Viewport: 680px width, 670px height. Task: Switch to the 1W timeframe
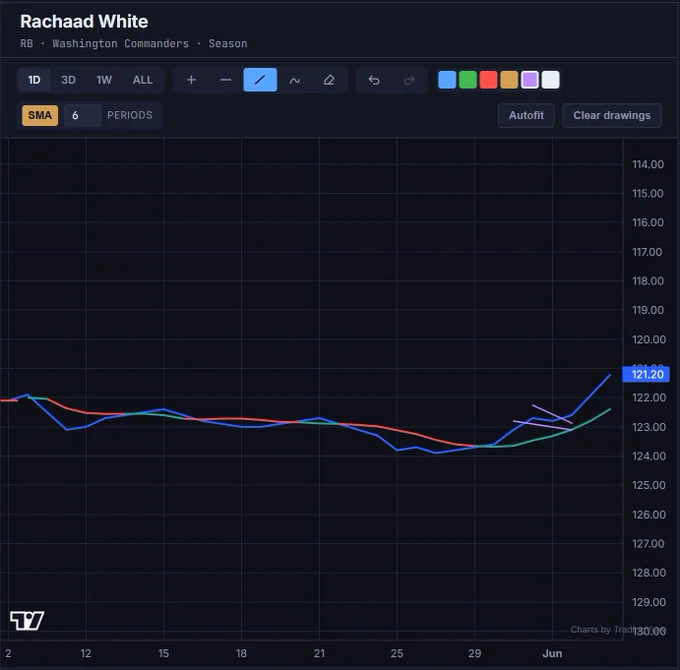(x=104, y=80)
